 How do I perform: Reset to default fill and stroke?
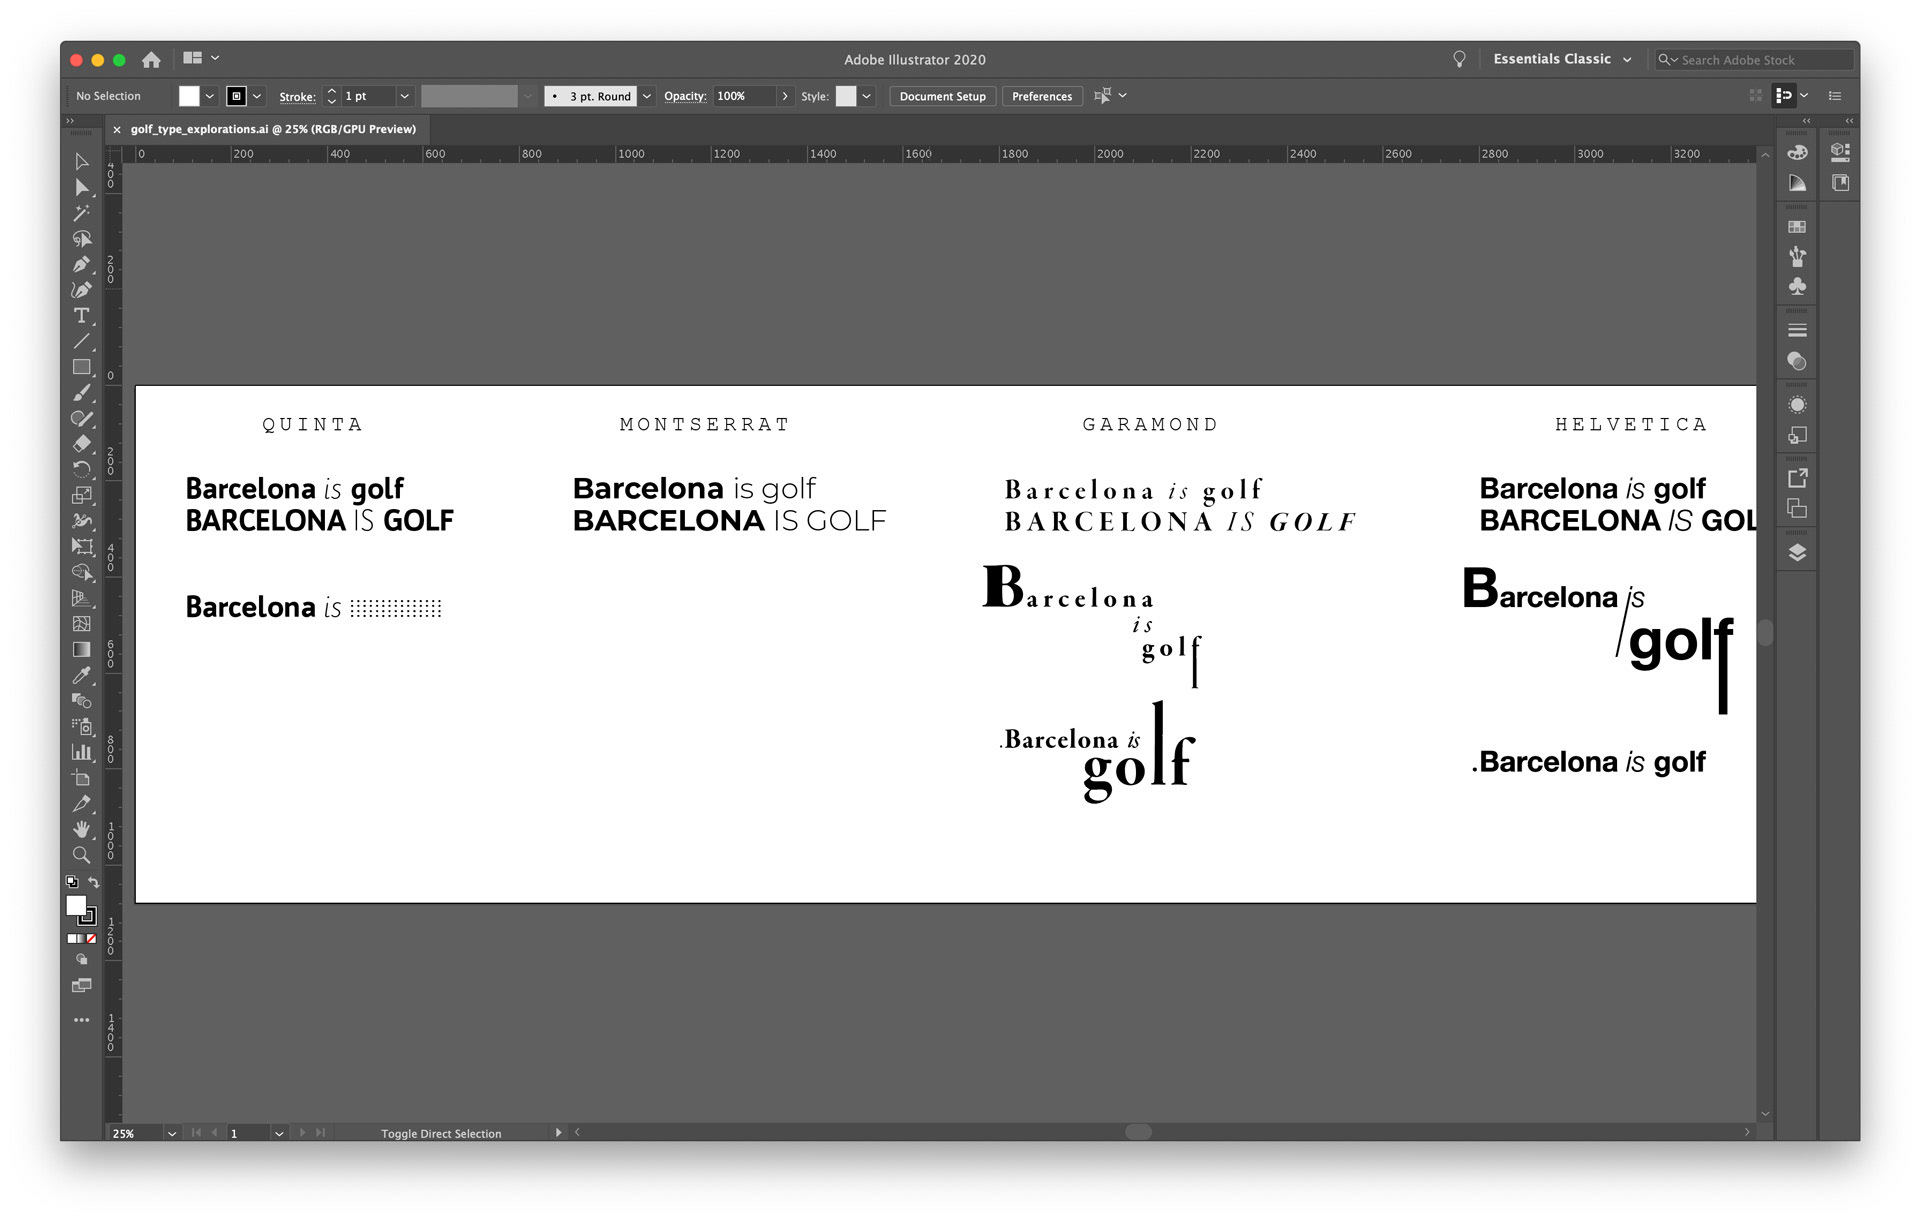(x=71, y=882)
